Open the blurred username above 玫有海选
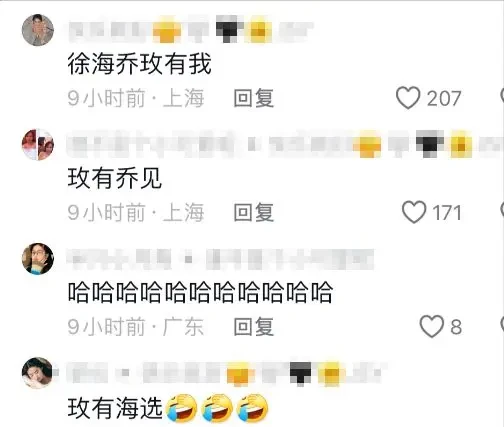504x427 pixels. coord(227,373)
